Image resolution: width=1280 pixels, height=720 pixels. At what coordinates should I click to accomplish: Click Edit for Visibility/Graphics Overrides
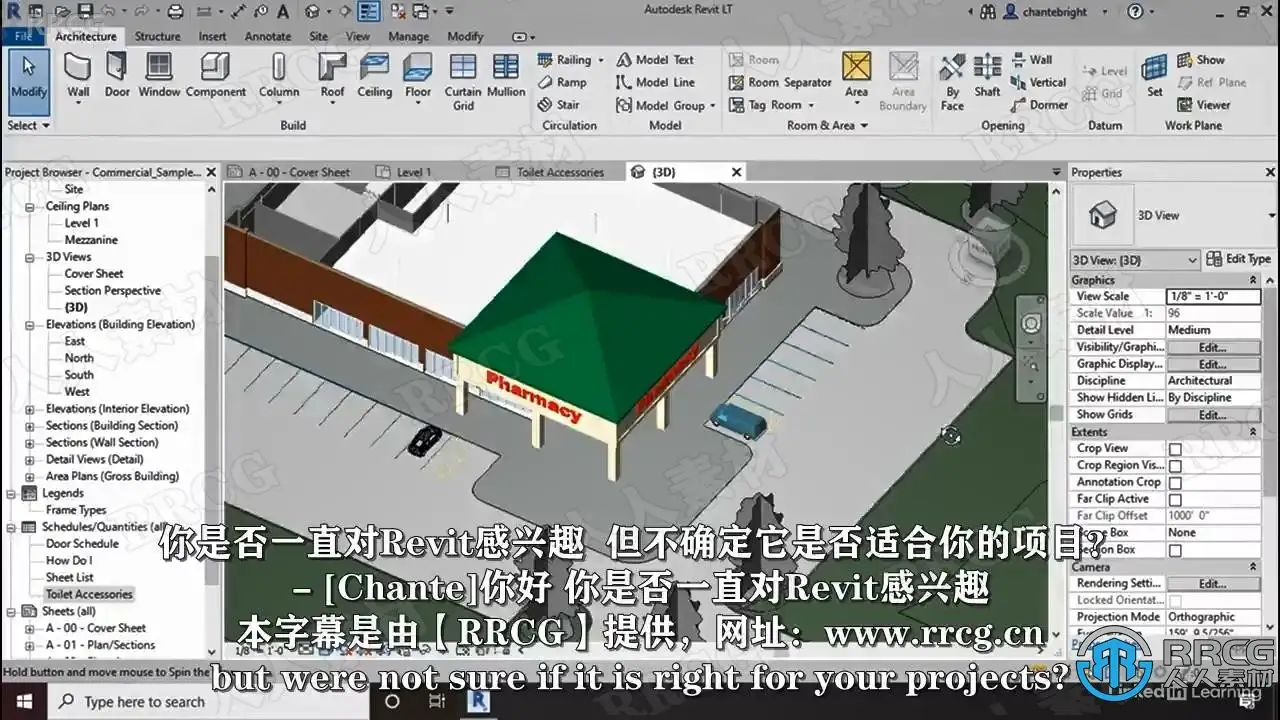click(1213, 348)
